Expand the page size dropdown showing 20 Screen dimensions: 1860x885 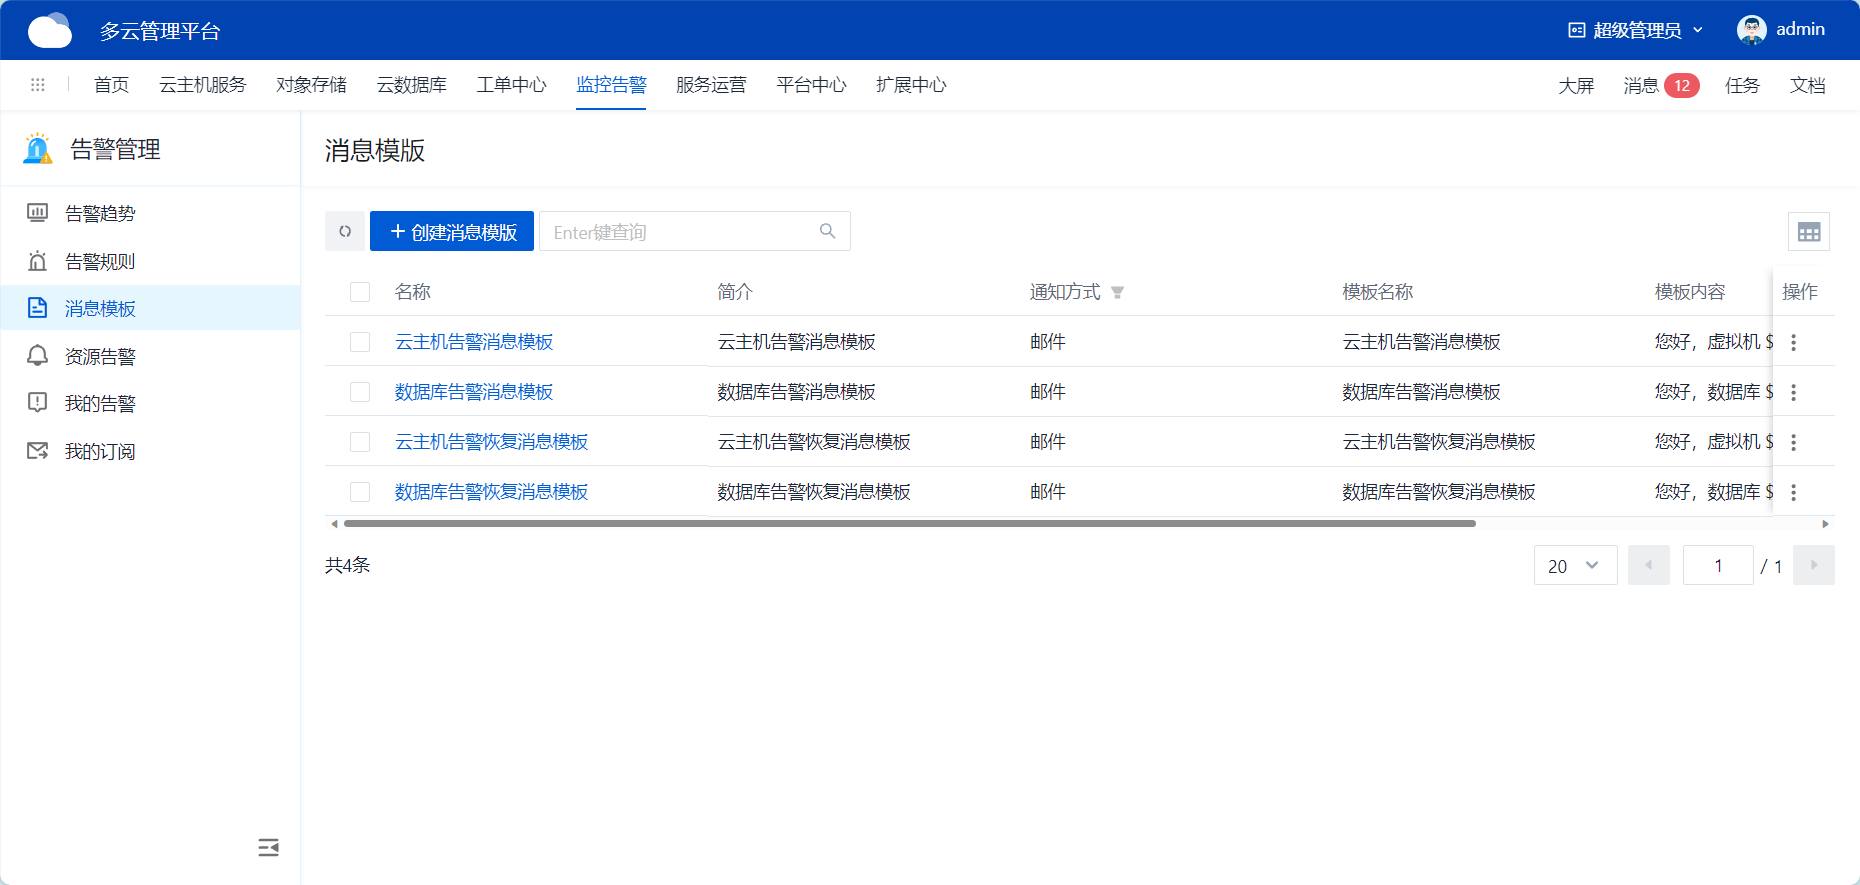pos(1575,566)
